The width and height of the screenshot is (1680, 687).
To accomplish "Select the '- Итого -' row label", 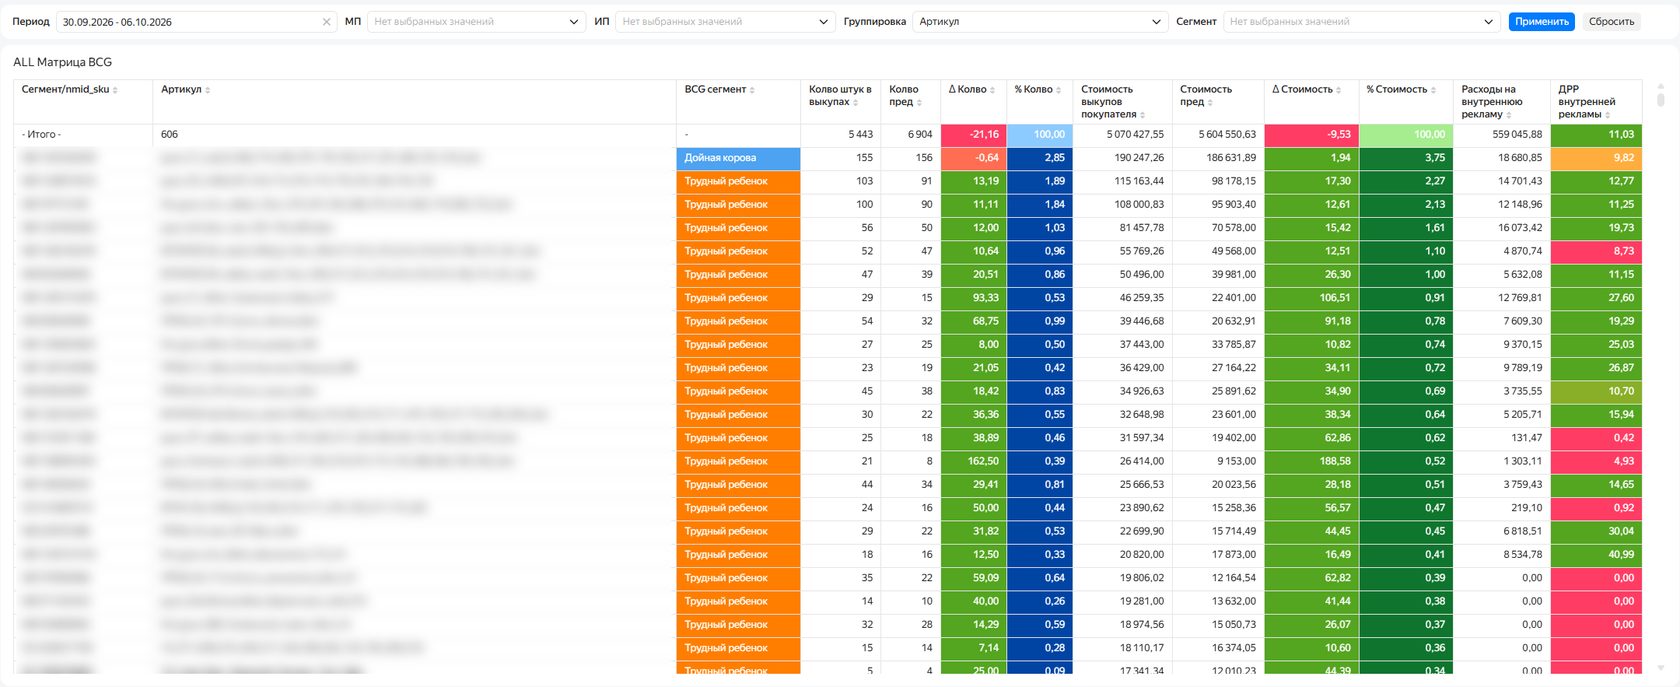I will [x=42, y=134].
